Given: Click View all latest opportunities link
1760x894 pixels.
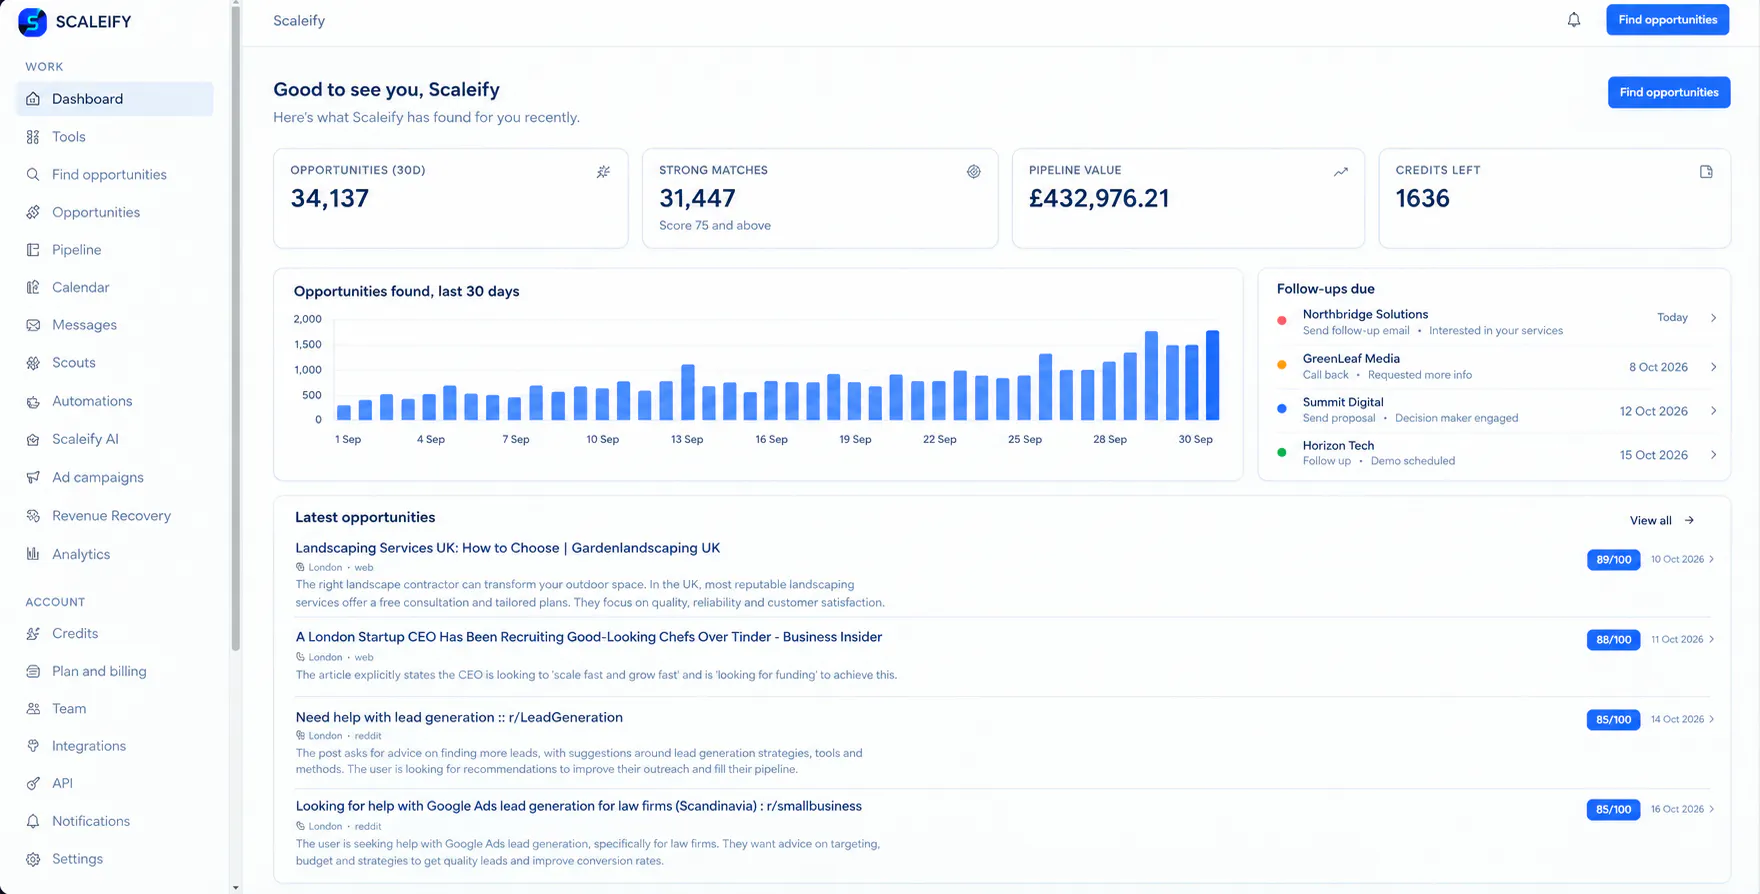Looking at the screenshot, I should click(1661, 520).
